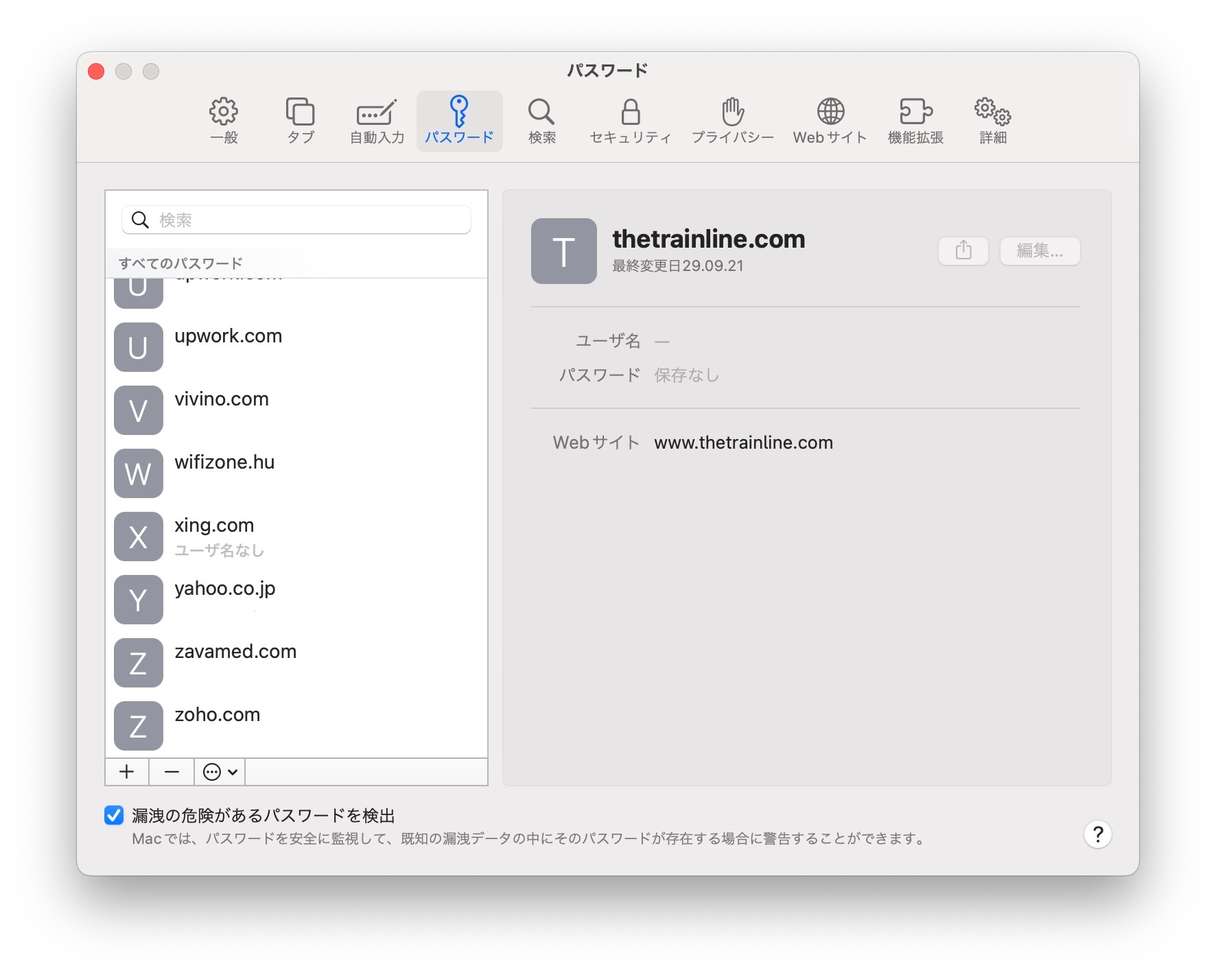Select the upwork.com password entry
Image resolution: width=1216 pixels, height=977 pixels.
[x=296, y=347]
